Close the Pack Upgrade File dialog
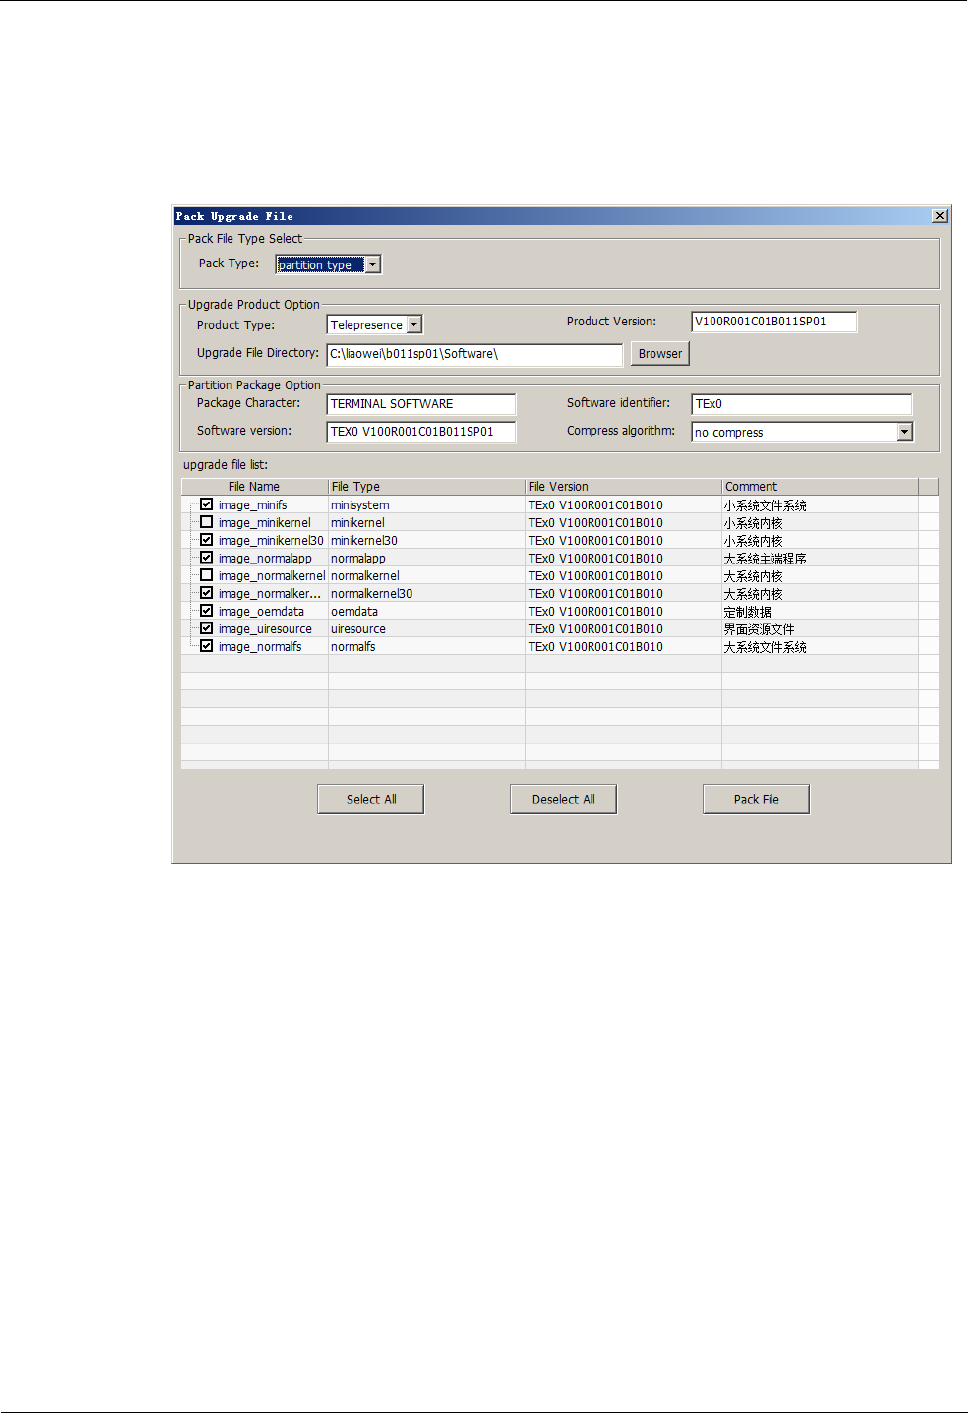 (939, 216)
